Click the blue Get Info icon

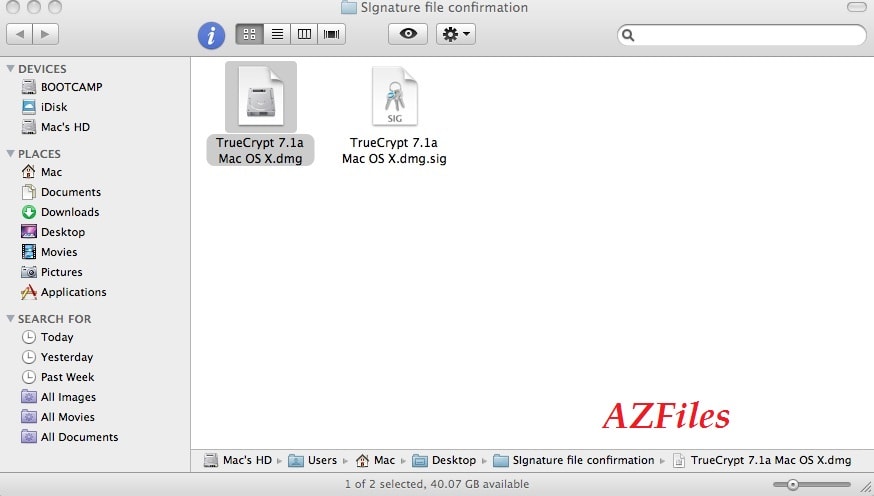click(211, 35)
